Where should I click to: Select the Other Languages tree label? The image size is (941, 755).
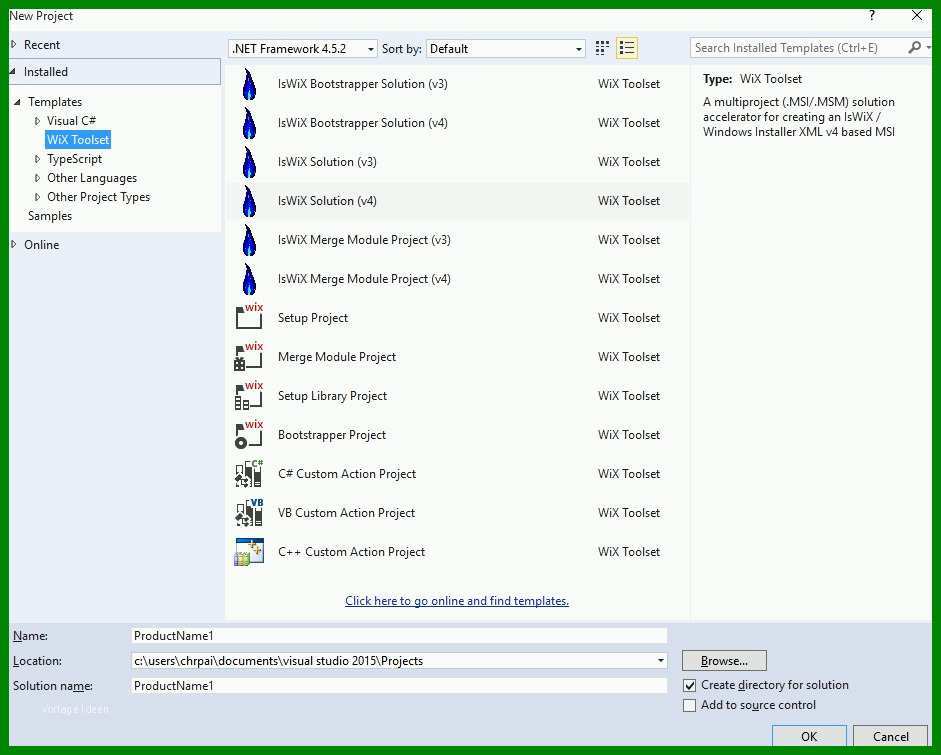click(x=92, y=178)
